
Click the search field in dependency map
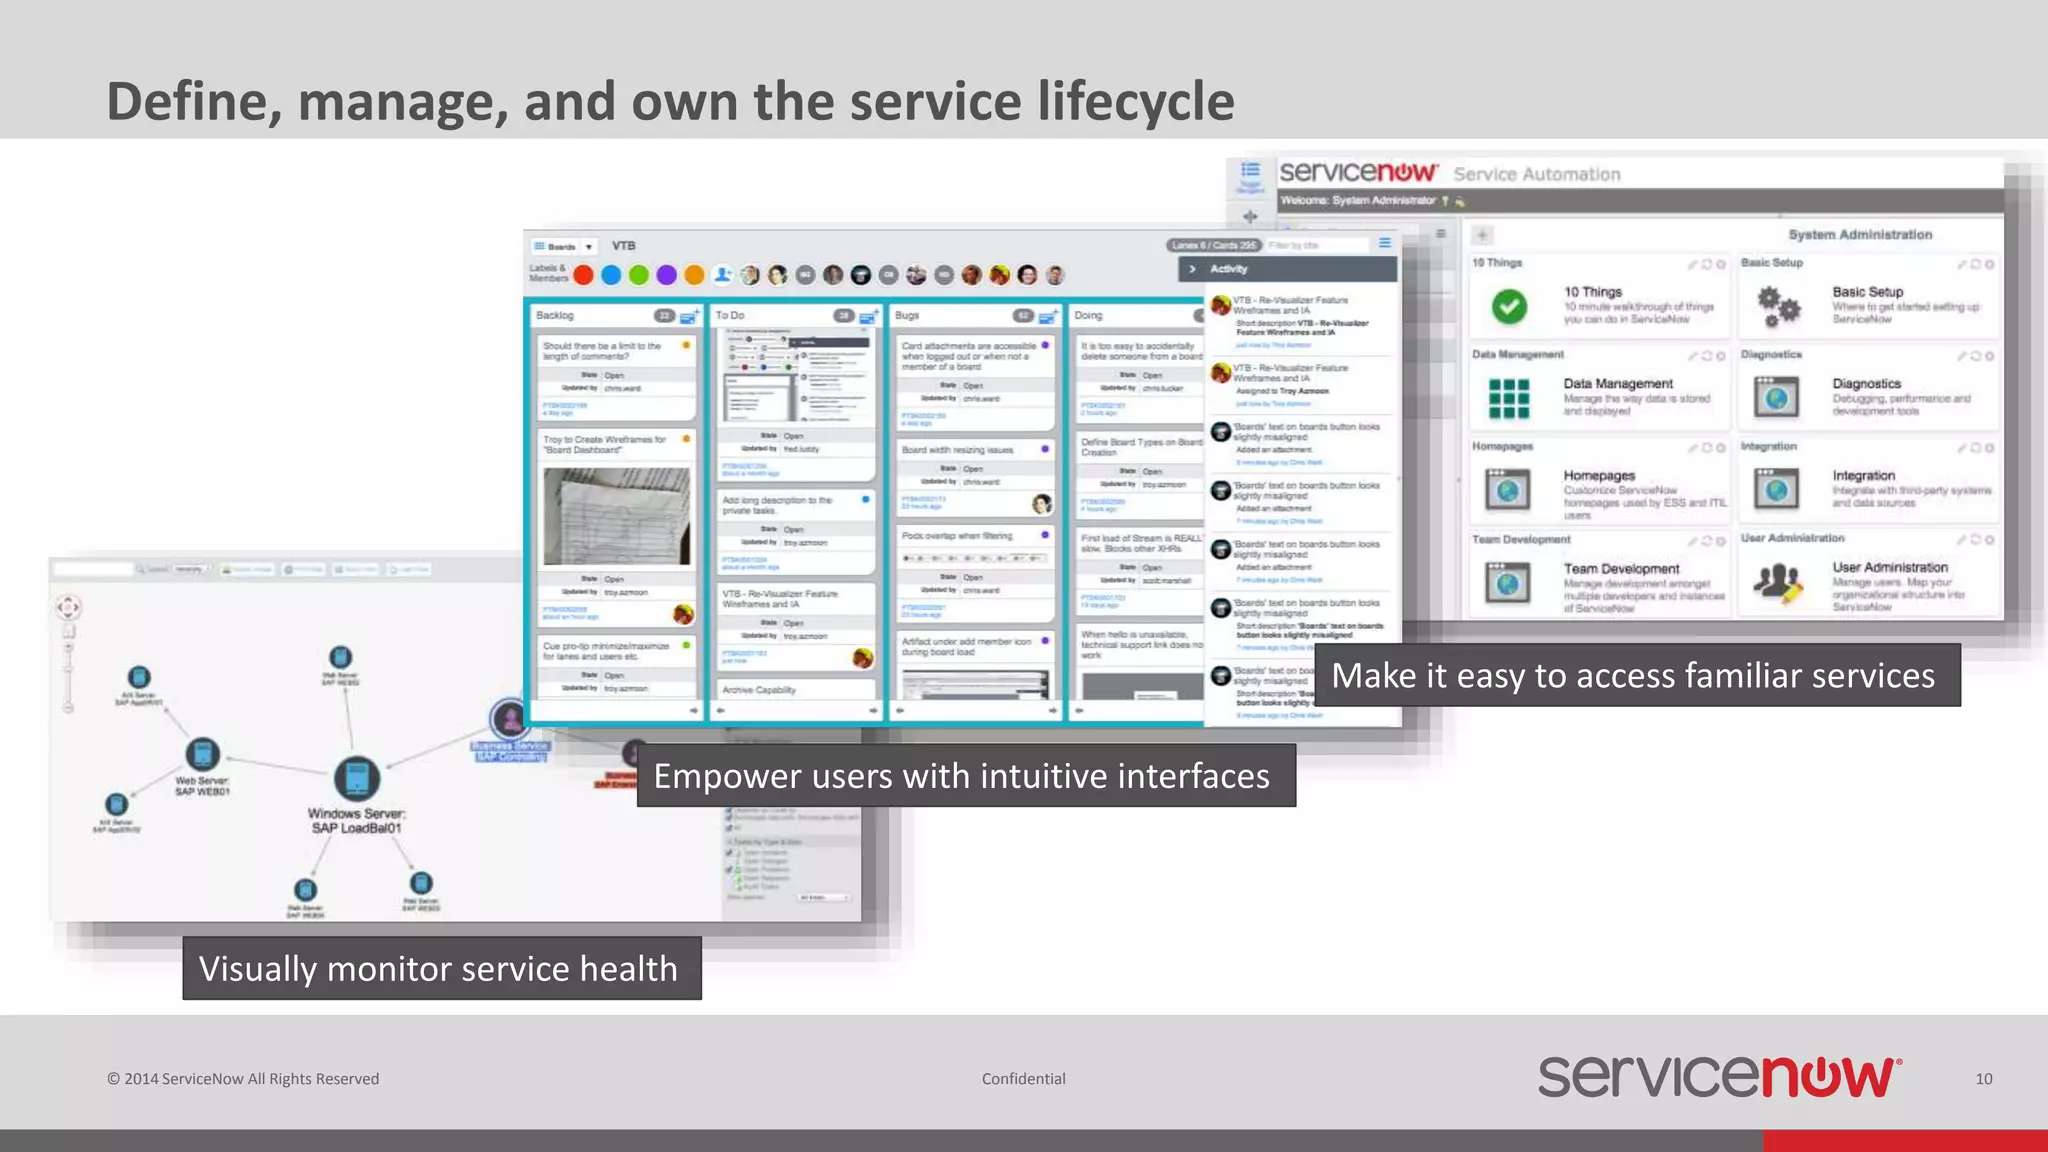92,569
